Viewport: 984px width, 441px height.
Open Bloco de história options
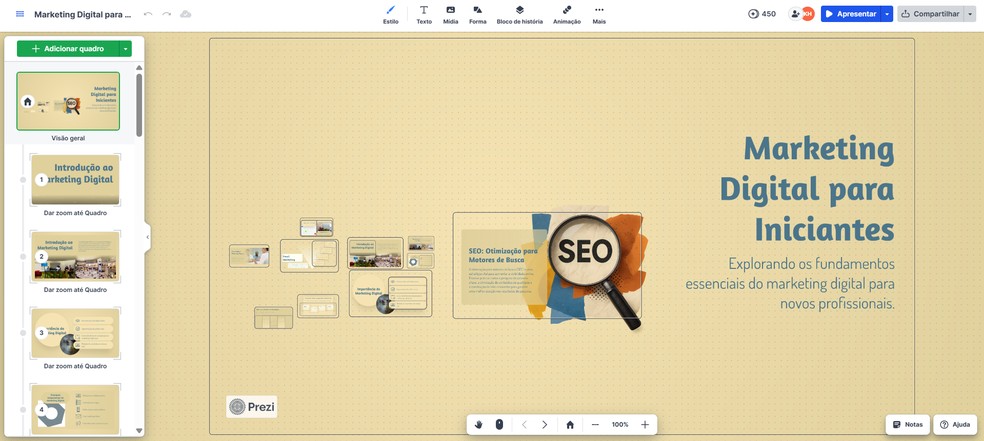[520, 15]
